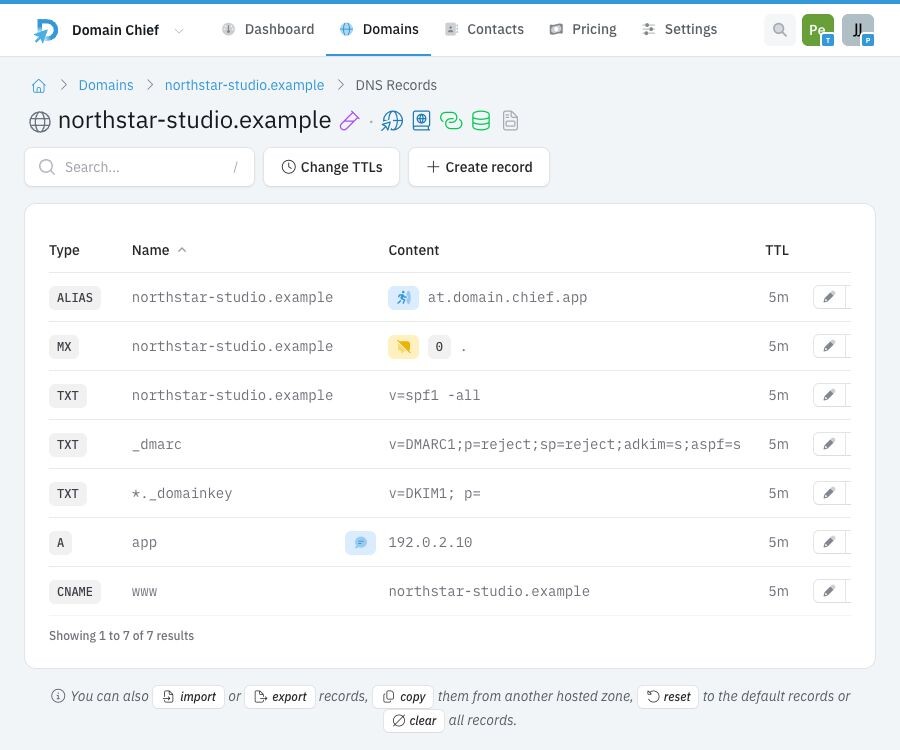Click the green database icon by the title
Viewport: 900px width, 750px height.
(481, 121)
